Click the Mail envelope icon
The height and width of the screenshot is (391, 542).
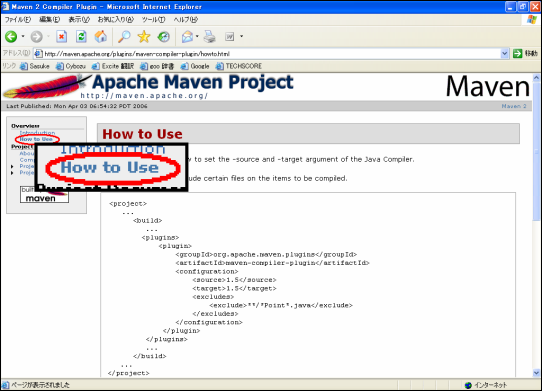coord(187,36)
